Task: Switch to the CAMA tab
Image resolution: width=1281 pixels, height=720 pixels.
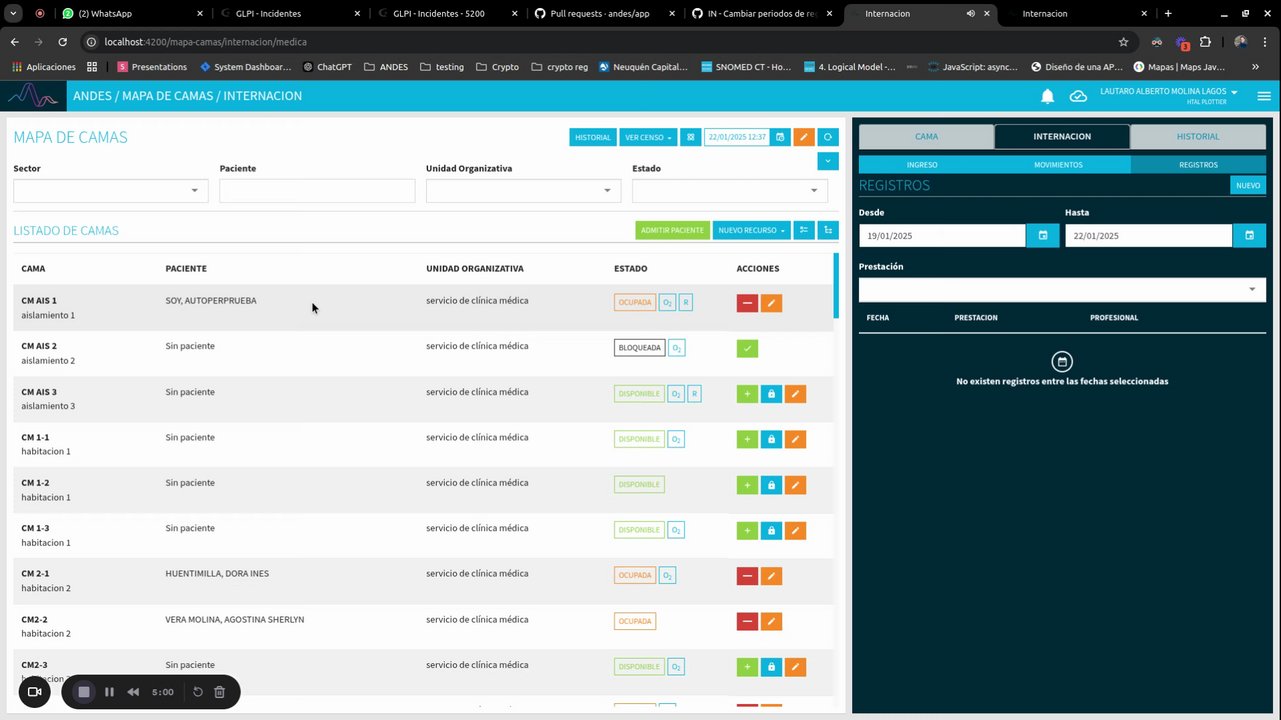Action: coord(926,137)
